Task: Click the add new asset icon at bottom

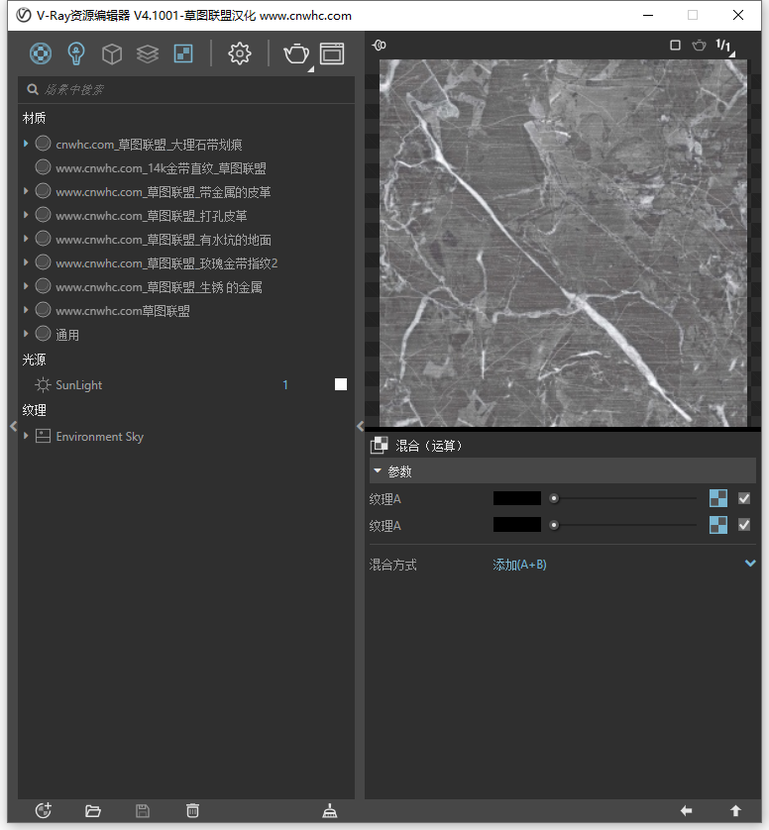Action: pos(43,810)
